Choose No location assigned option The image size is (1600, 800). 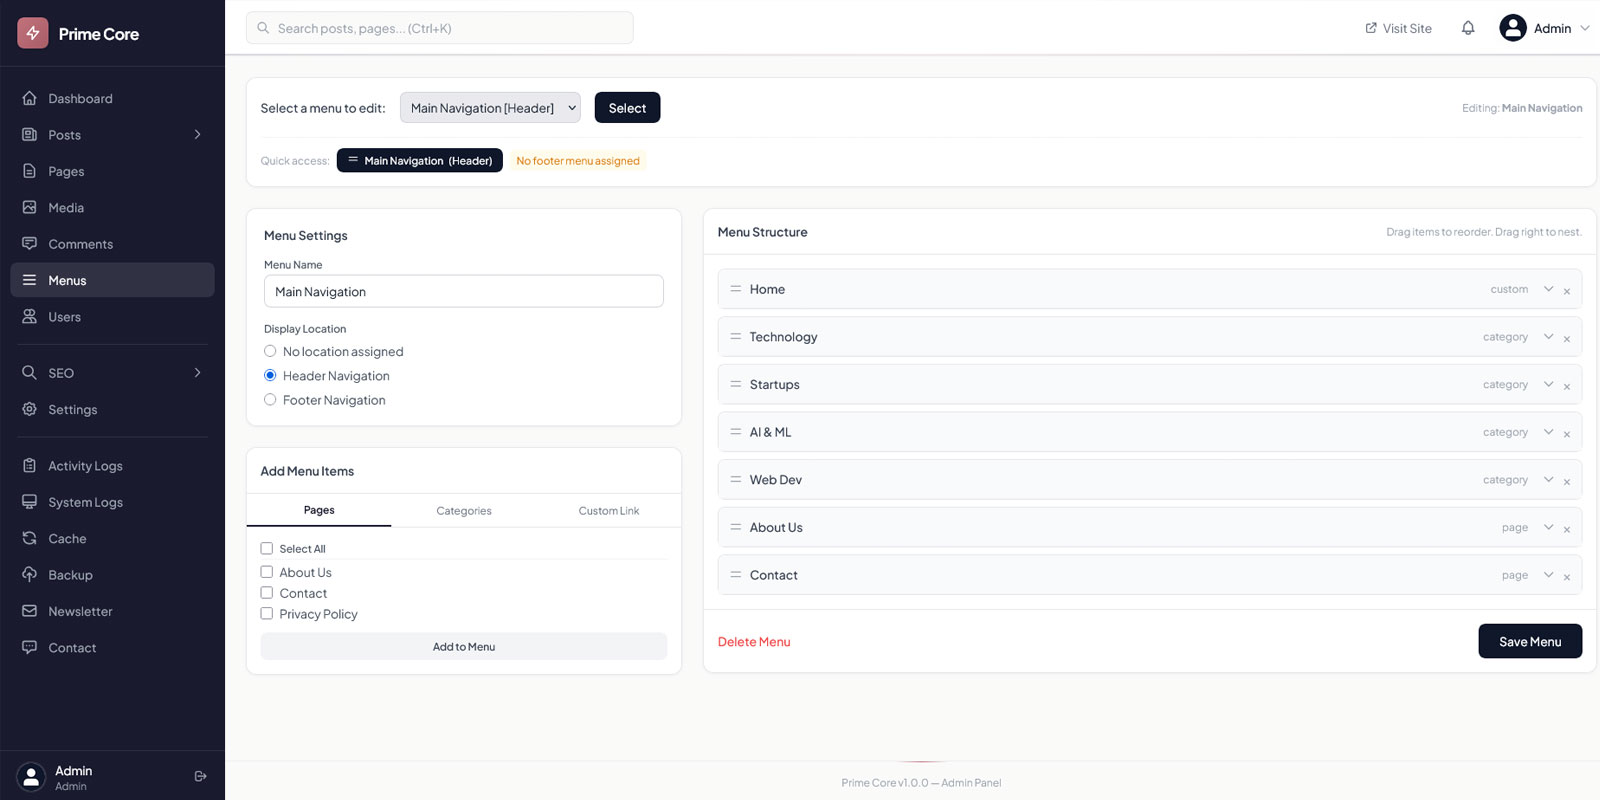coord(270,351)
